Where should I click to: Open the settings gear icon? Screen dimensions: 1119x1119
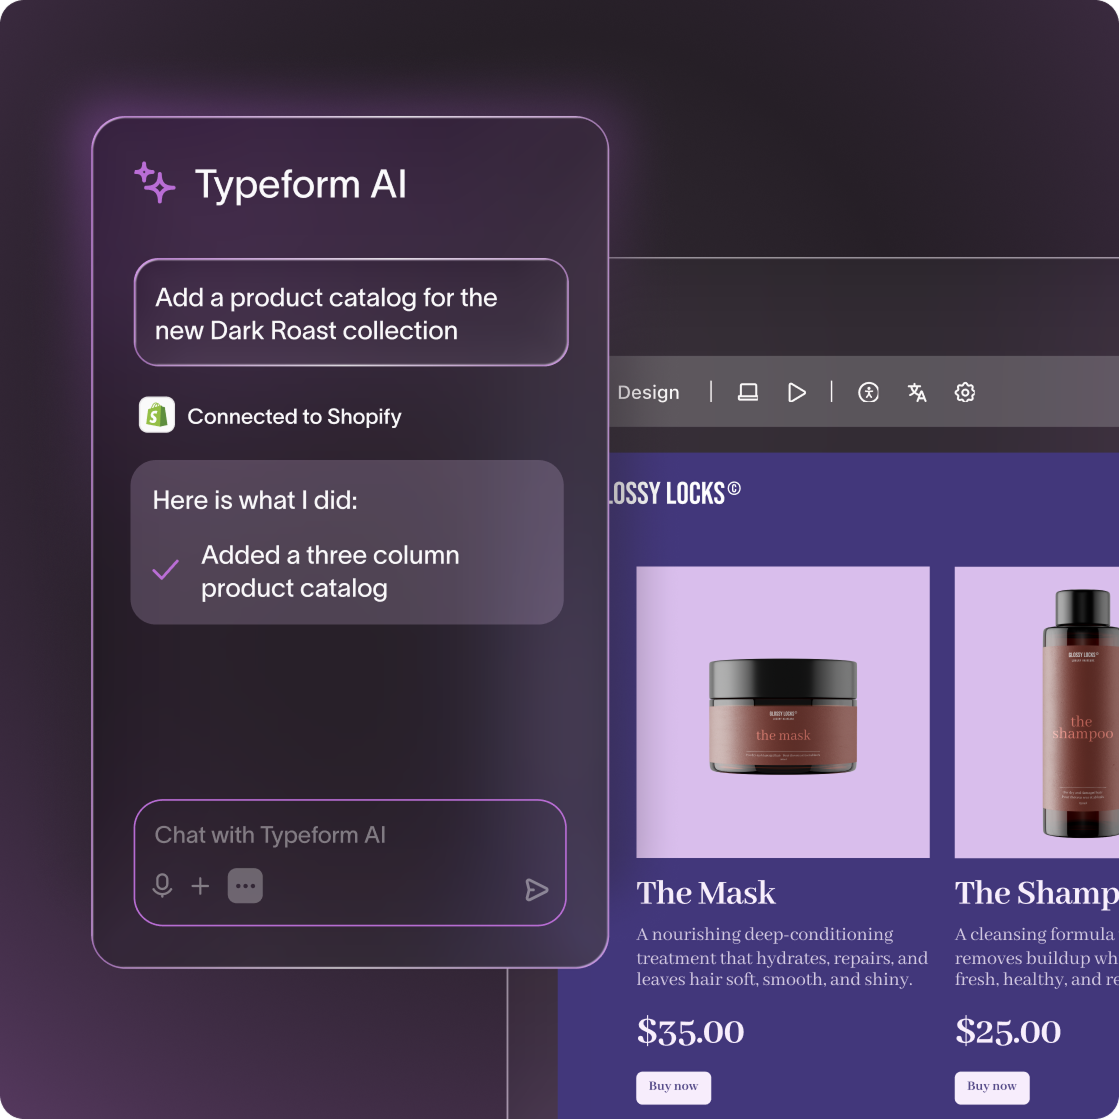(x=965, y=392)
